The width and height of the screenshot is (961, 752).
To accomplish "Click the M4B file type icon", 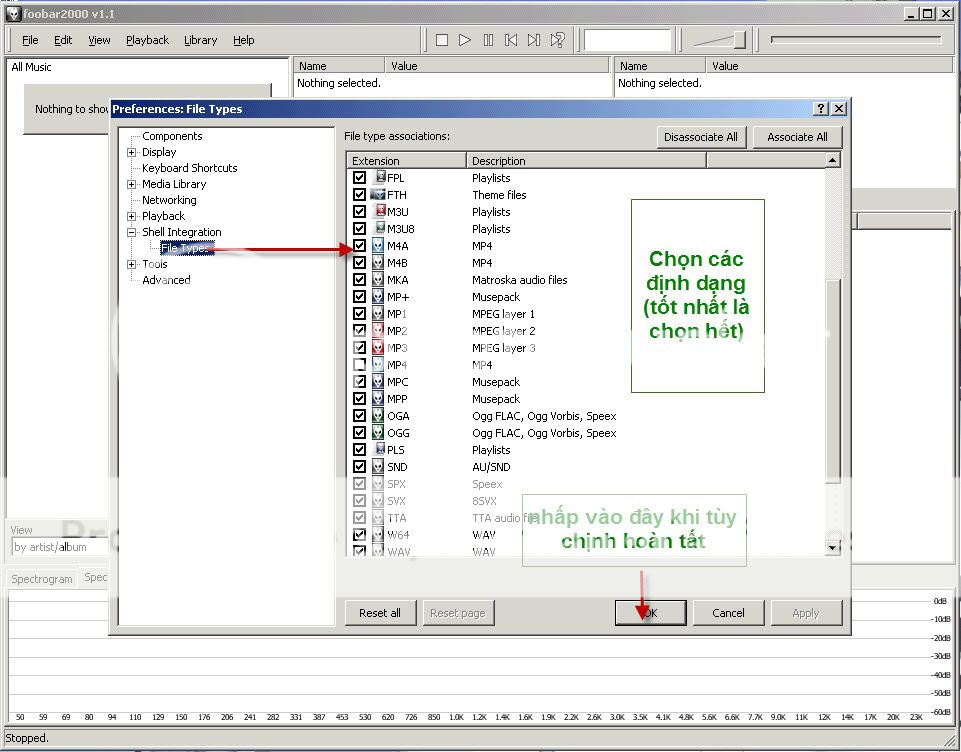I will click(x=378, y=263).
